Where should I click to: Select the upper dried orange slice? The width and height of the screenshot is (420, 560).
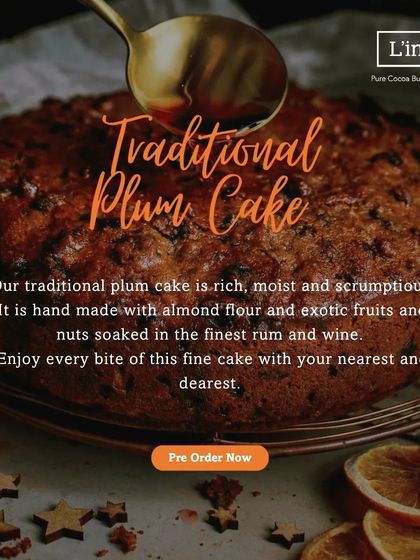(383, 482)
